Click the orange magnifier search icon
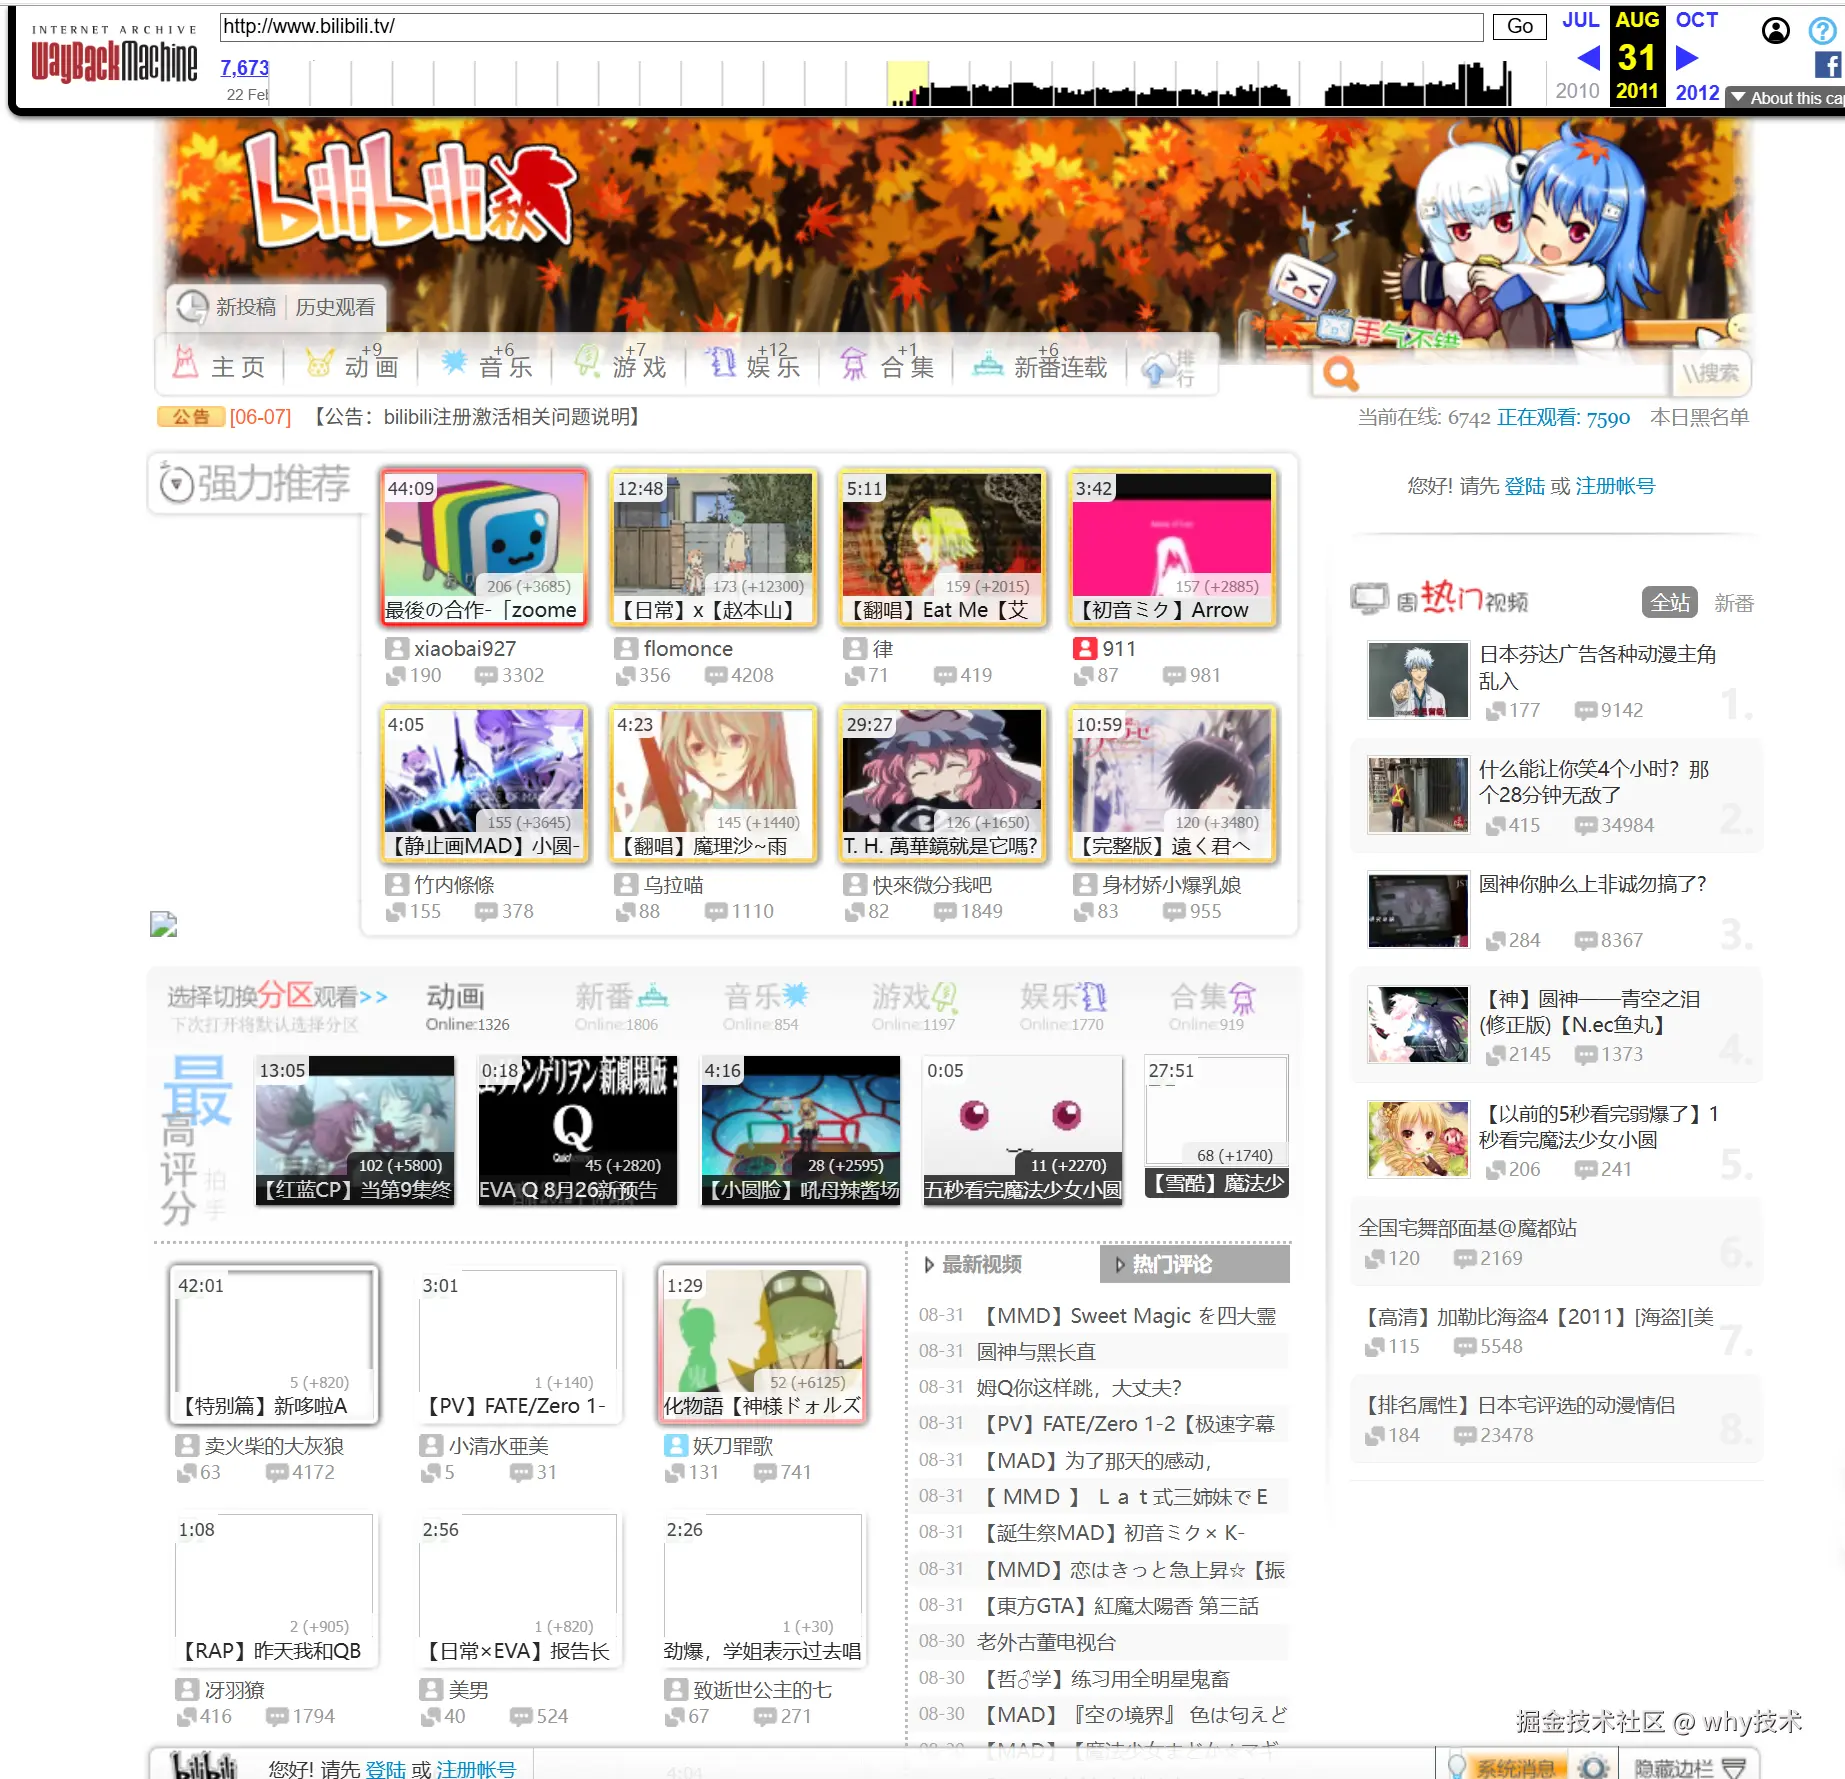Viewport: 1845px width, 1779px height. click(1340, 374)
